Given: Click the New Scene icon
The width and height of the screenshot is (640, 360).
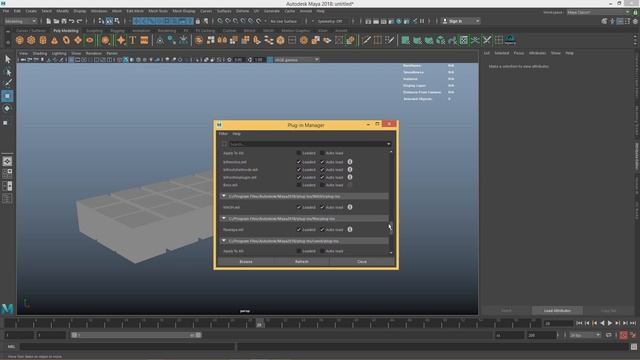Looking at the screenshot, I should tap(49, 21).
